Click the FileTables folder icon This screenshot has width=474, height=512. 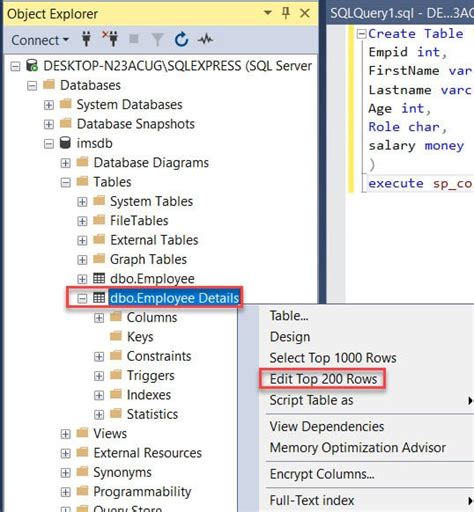(99, 220)
